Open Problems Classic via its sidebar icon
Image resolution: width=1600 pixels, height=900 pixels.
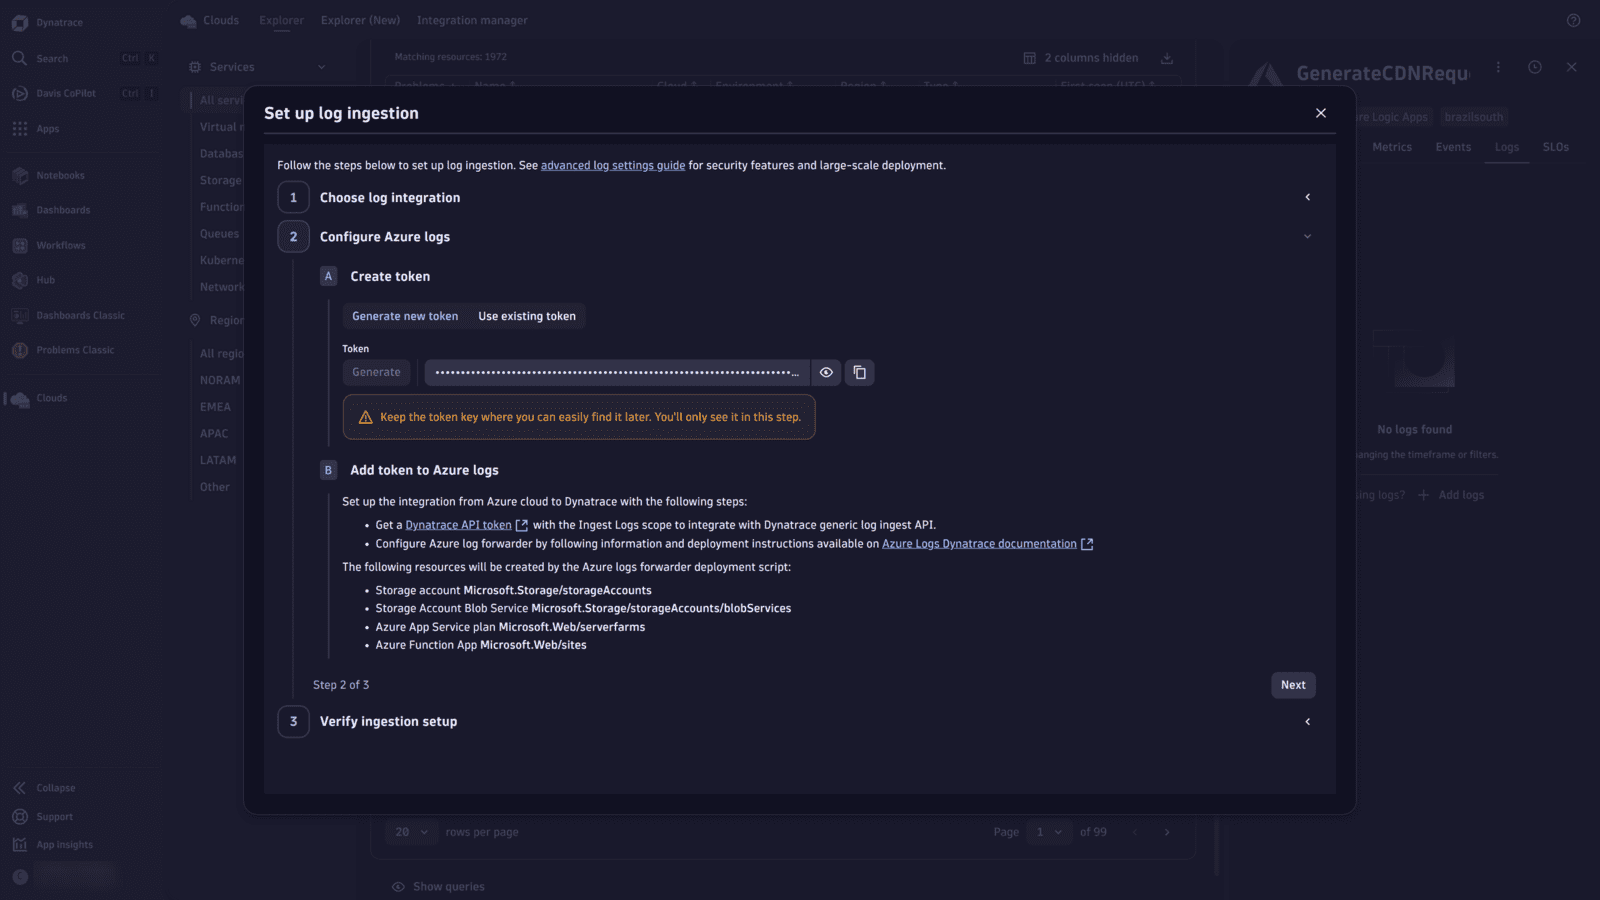(x=20, y=350)
